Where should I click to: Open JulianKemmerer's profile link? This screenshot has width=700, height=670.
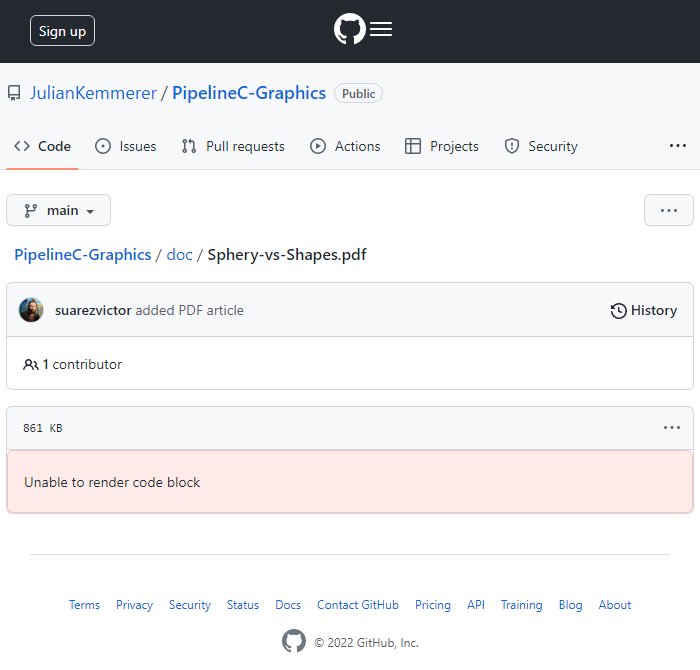93,93
